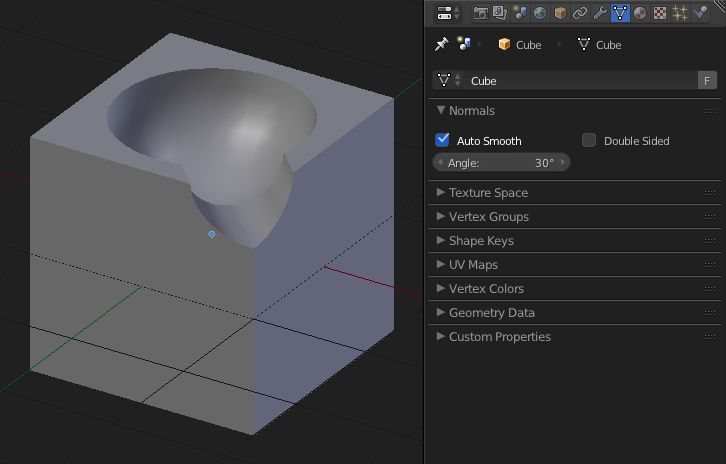This screenshot has height=464, width=726.
Task: Open the Particles tab (sparkles icon)
Action: (x=680, y=13)
